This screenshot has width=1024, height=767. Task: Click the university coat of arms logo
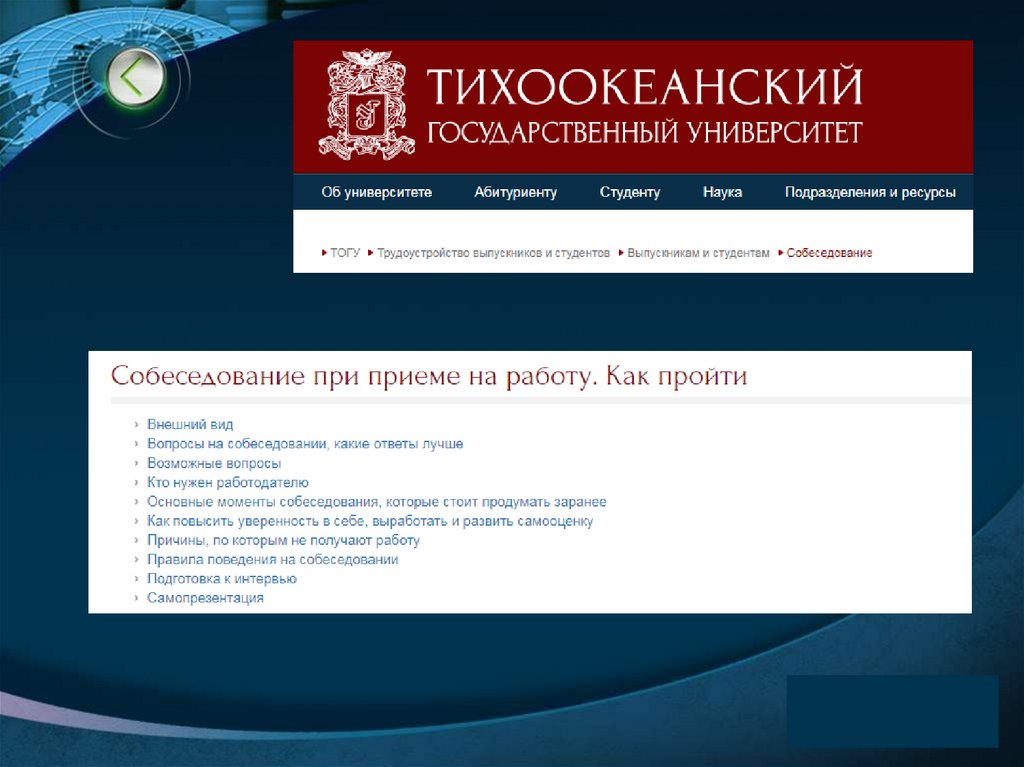coord(366,104)
